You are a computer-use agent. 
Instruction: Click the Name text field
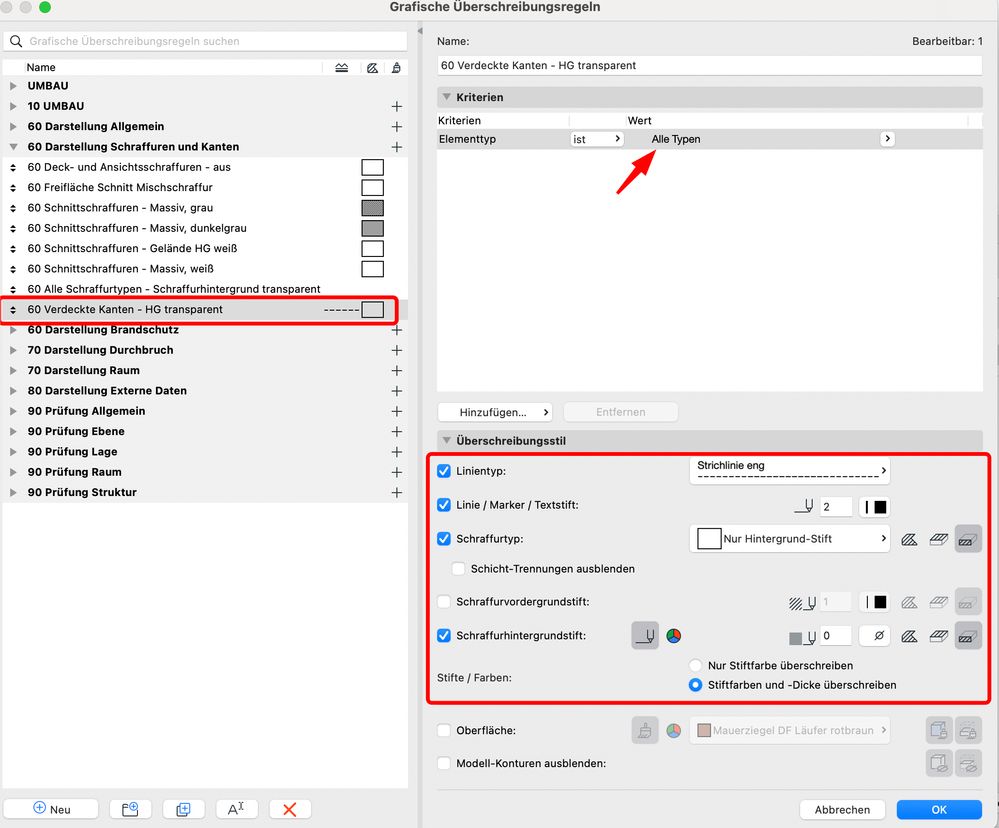point(710,66)
